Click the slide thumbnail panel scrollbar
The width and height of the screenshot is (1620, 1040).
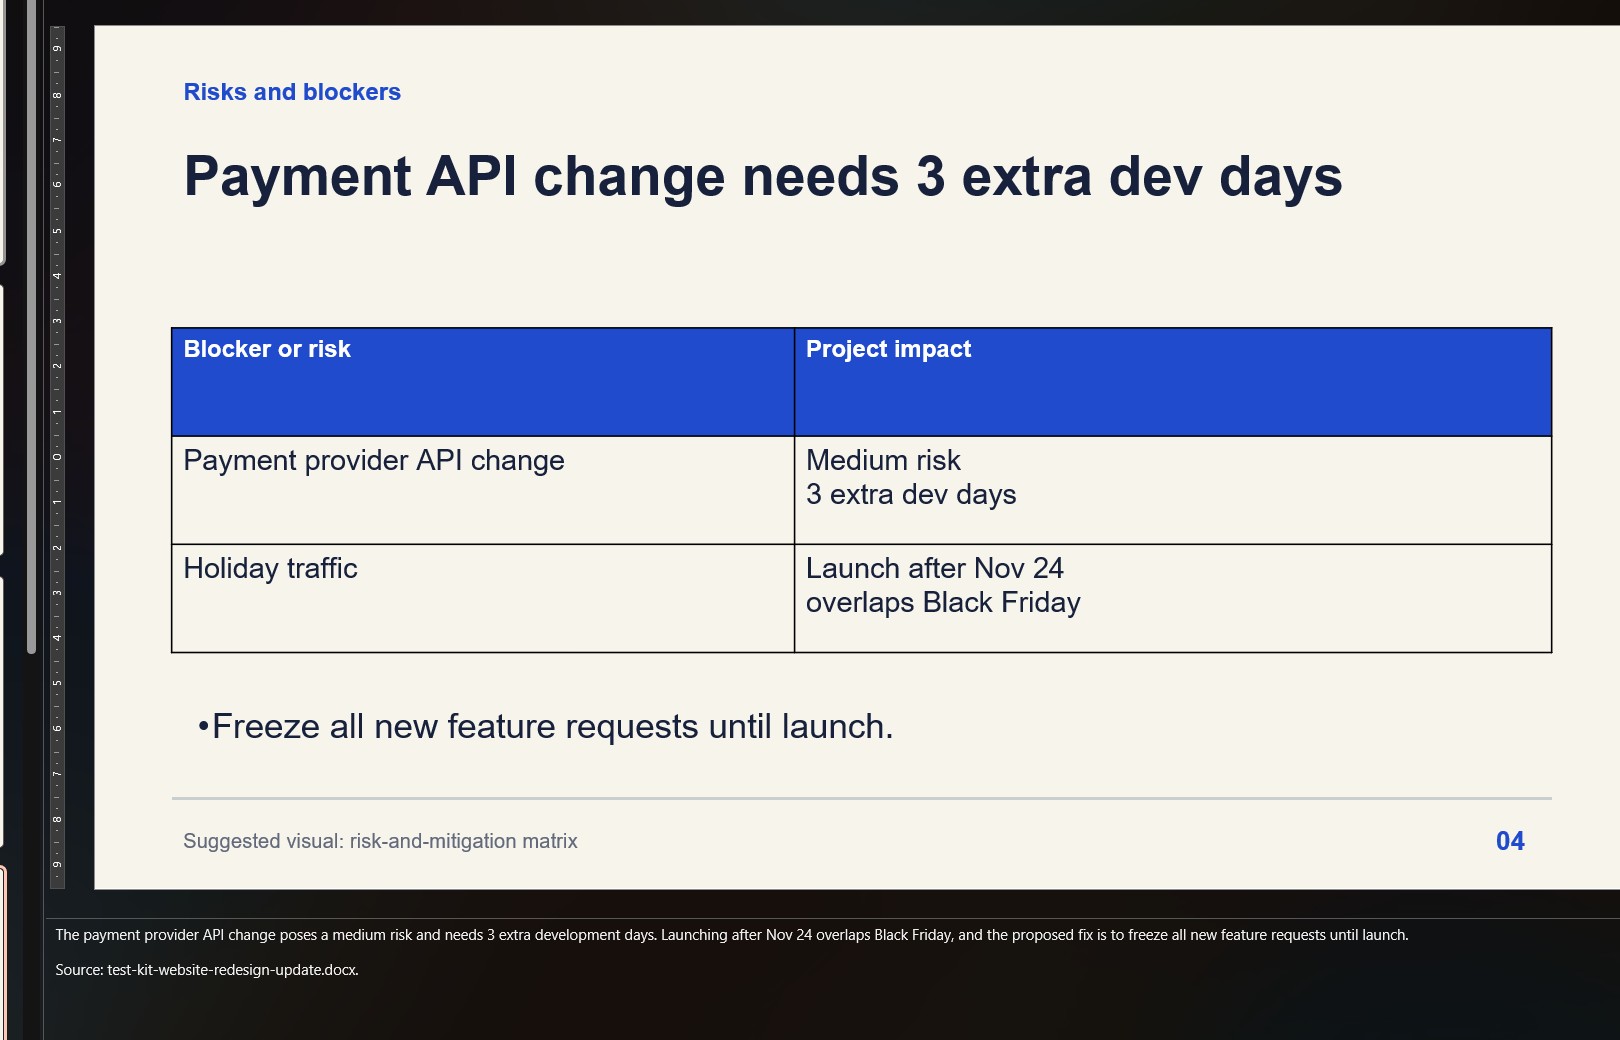[32, 327]
